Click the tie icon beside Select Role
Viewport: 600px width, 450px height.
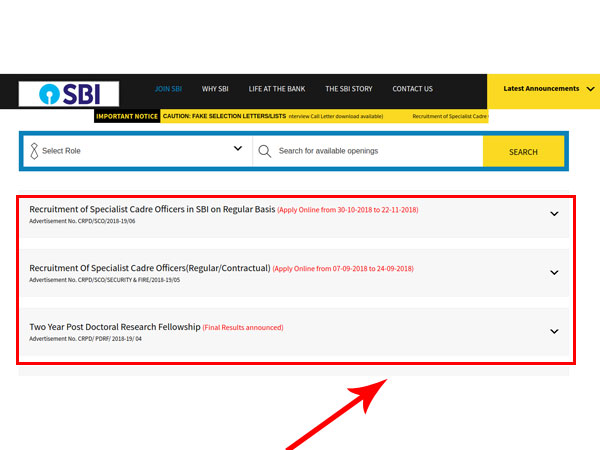(34, 151)
